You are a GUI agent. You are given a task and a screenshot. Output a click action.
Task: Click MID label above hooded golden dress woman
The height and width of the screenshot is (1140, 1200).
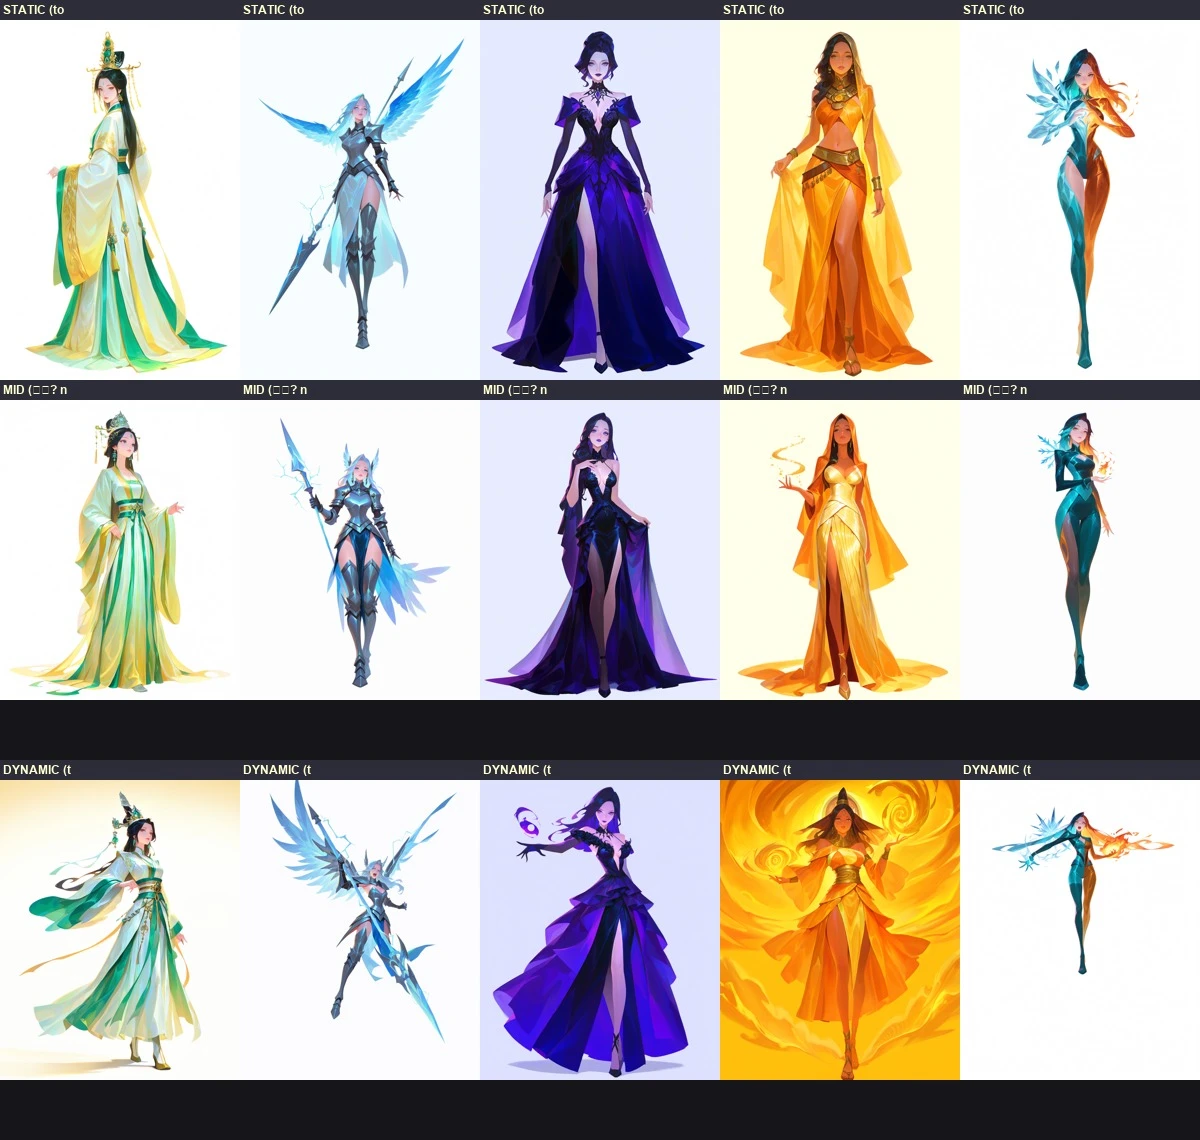pyautogui.click(x=755, y=390)
